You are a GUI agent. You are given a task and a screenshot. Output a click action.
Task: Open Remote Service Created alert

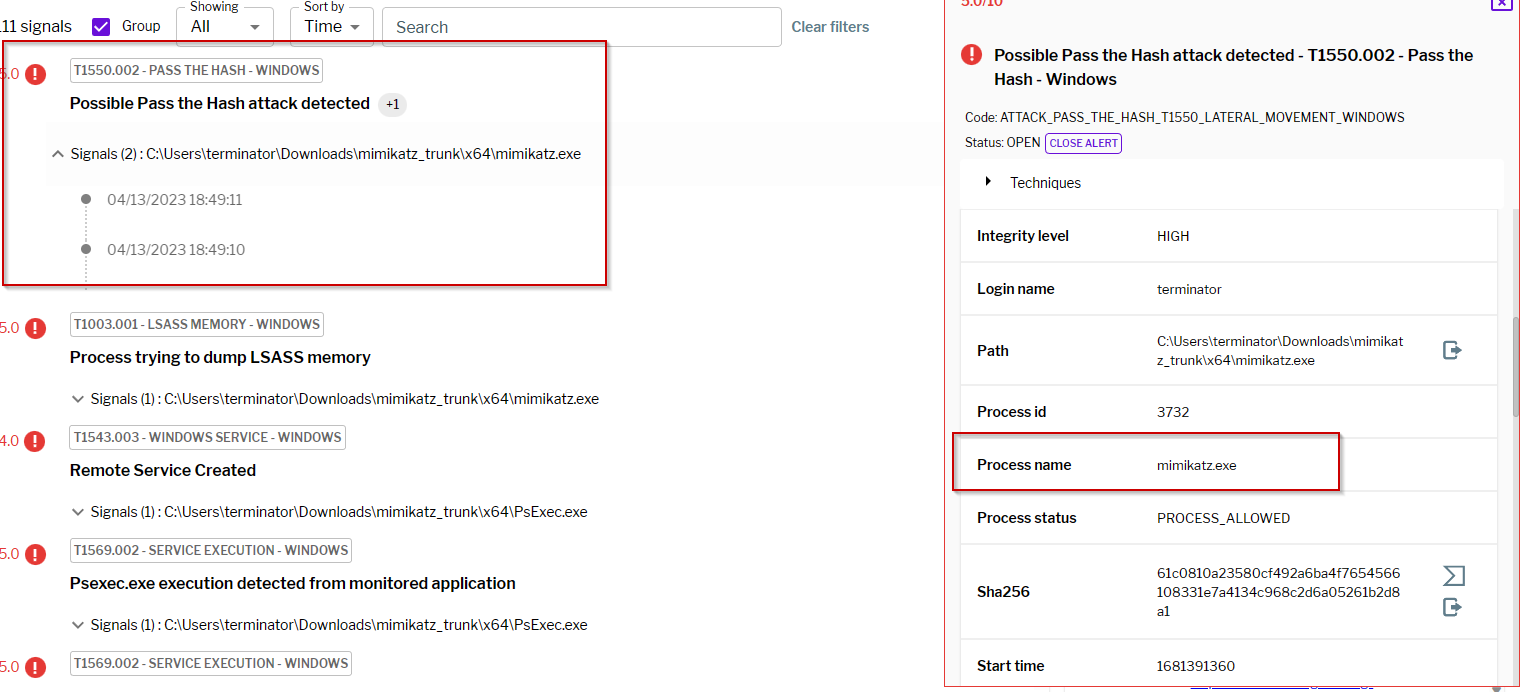pos(163,470)
